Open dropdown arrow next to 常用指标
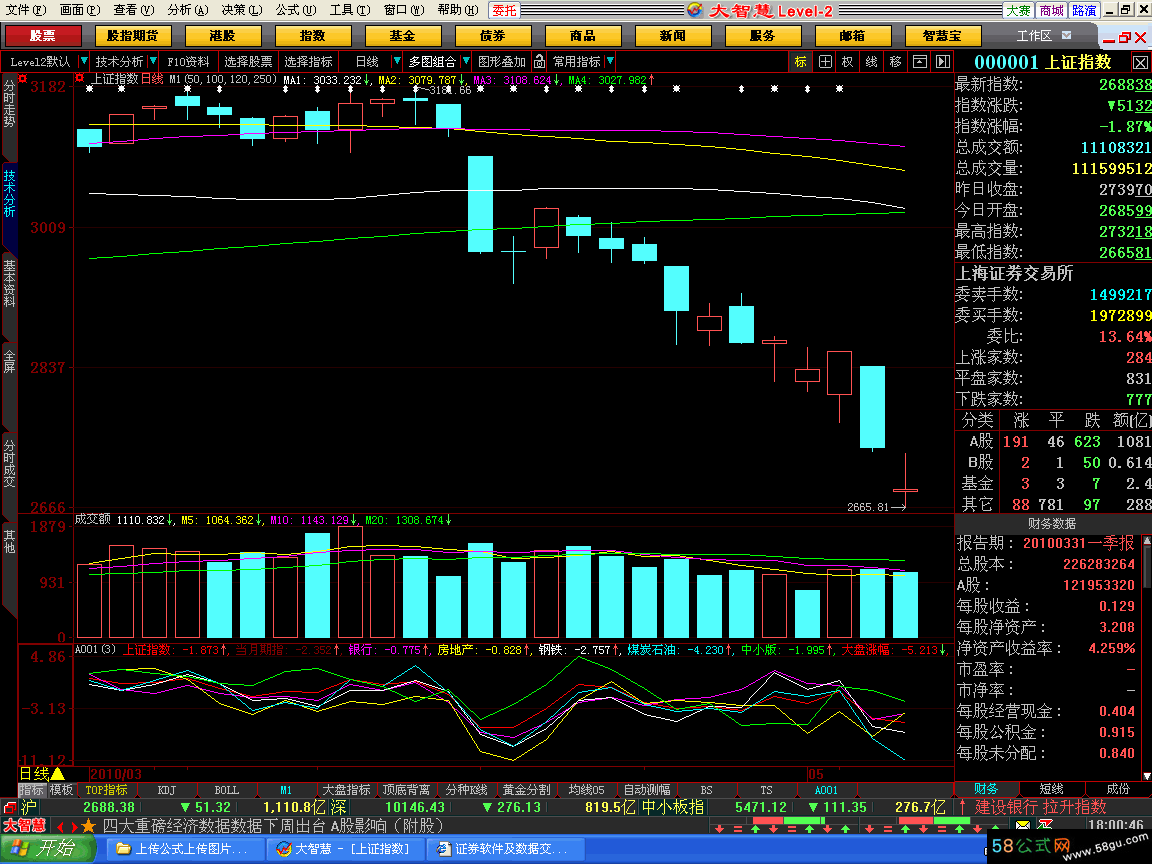The width and height of the screenshot is (1152, 864). [610, 62]
